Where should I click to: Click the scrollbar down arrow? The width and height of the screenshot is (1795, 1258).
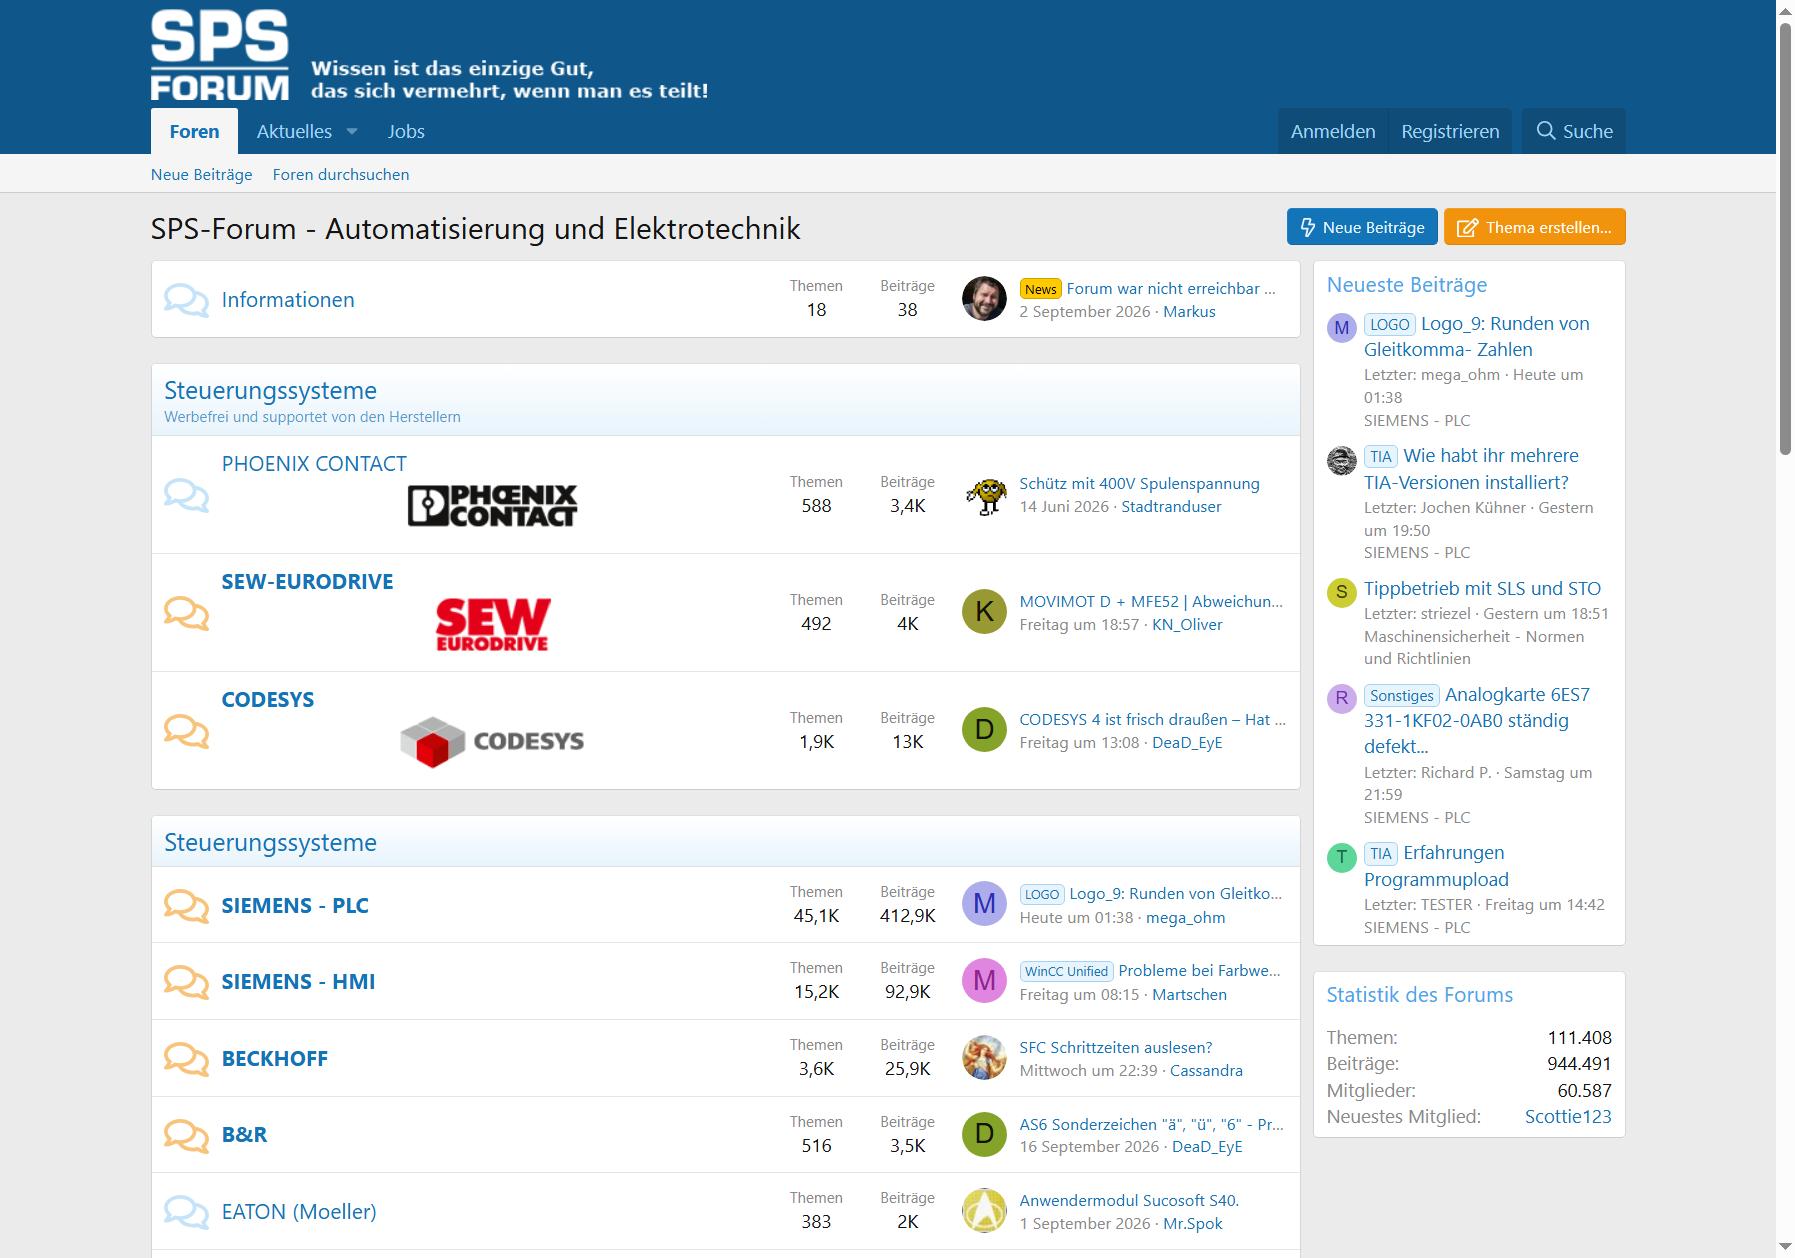tap(1785, 1248)
